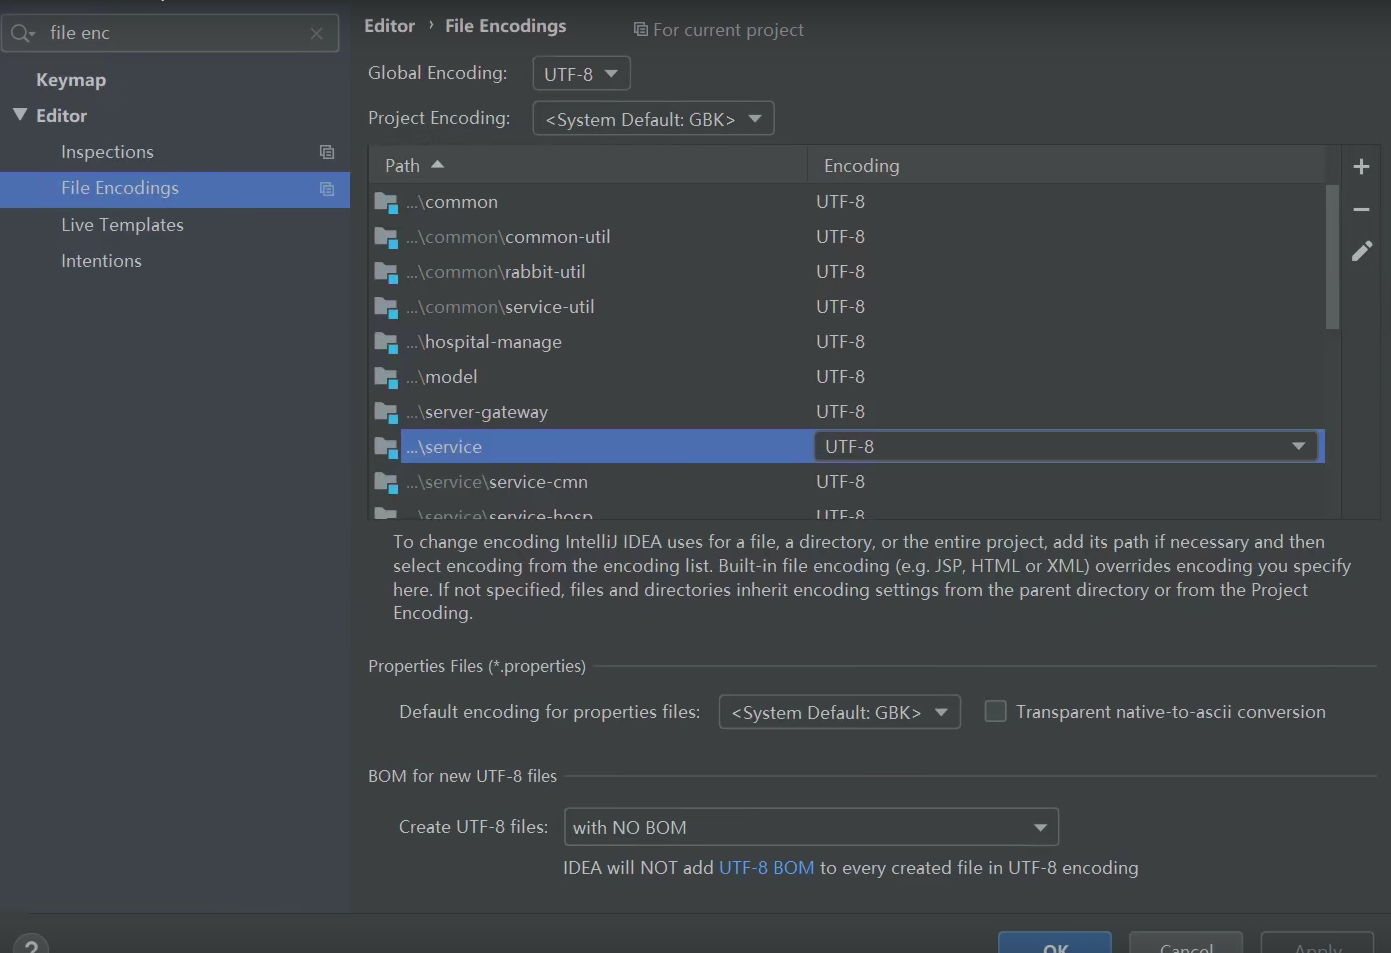Open the Intentions settings page

pos(101,261)
